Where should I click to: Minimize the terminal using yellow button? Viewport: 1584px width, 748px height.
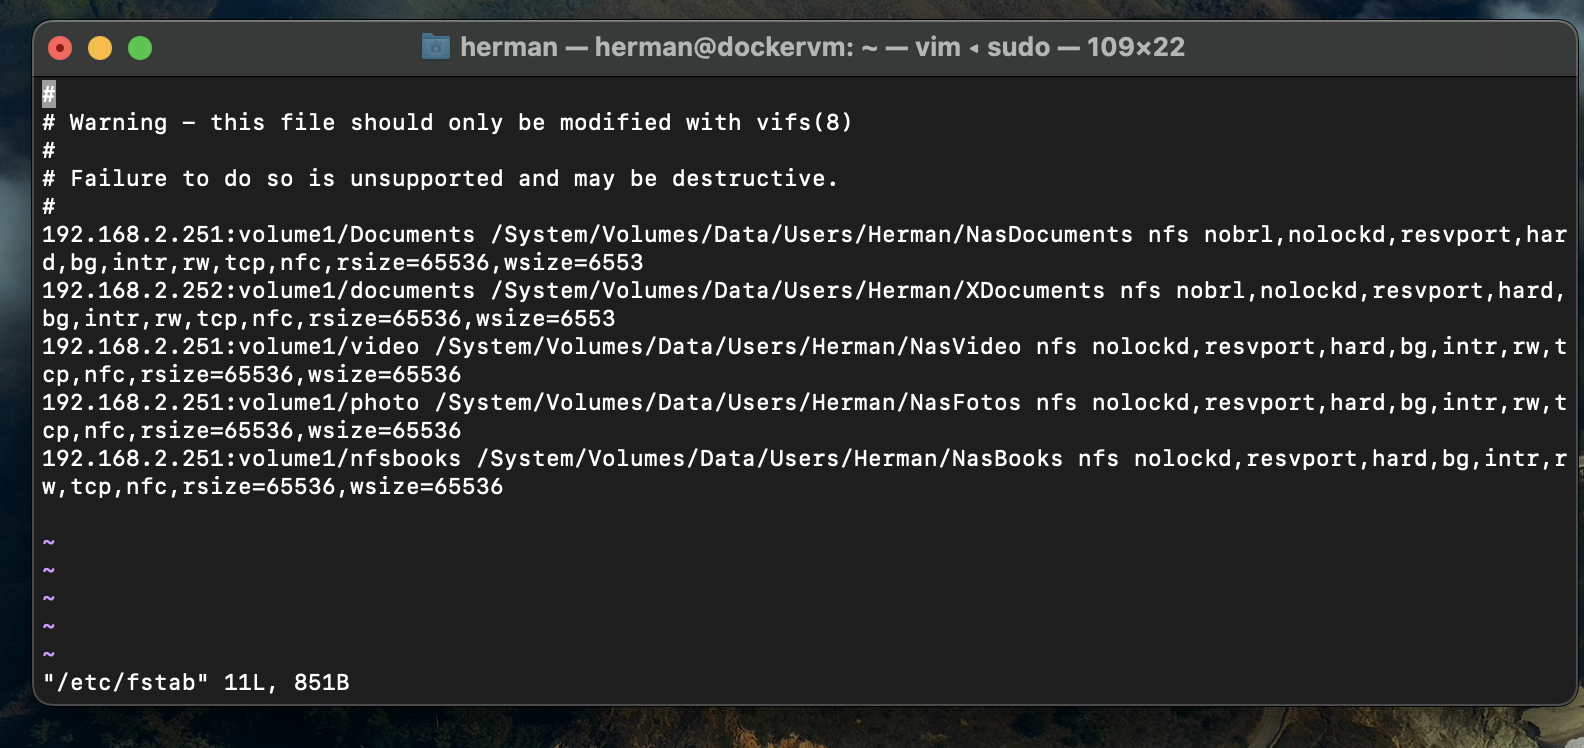pyautogui.click(x=100, y=48)
